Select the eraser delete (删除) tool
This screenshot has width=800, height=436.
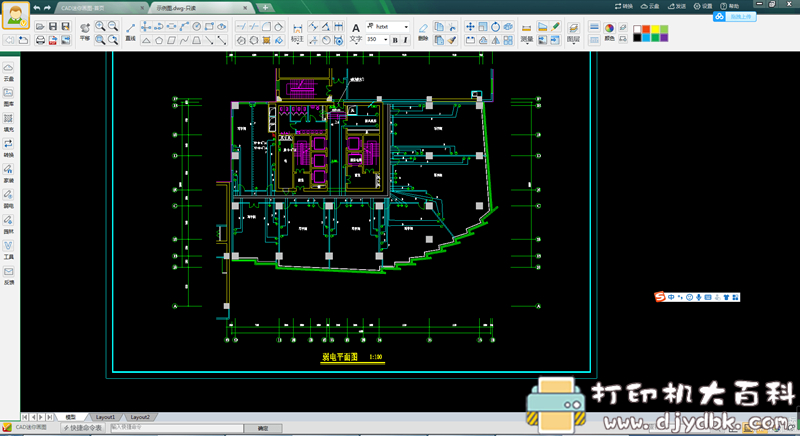423,32
